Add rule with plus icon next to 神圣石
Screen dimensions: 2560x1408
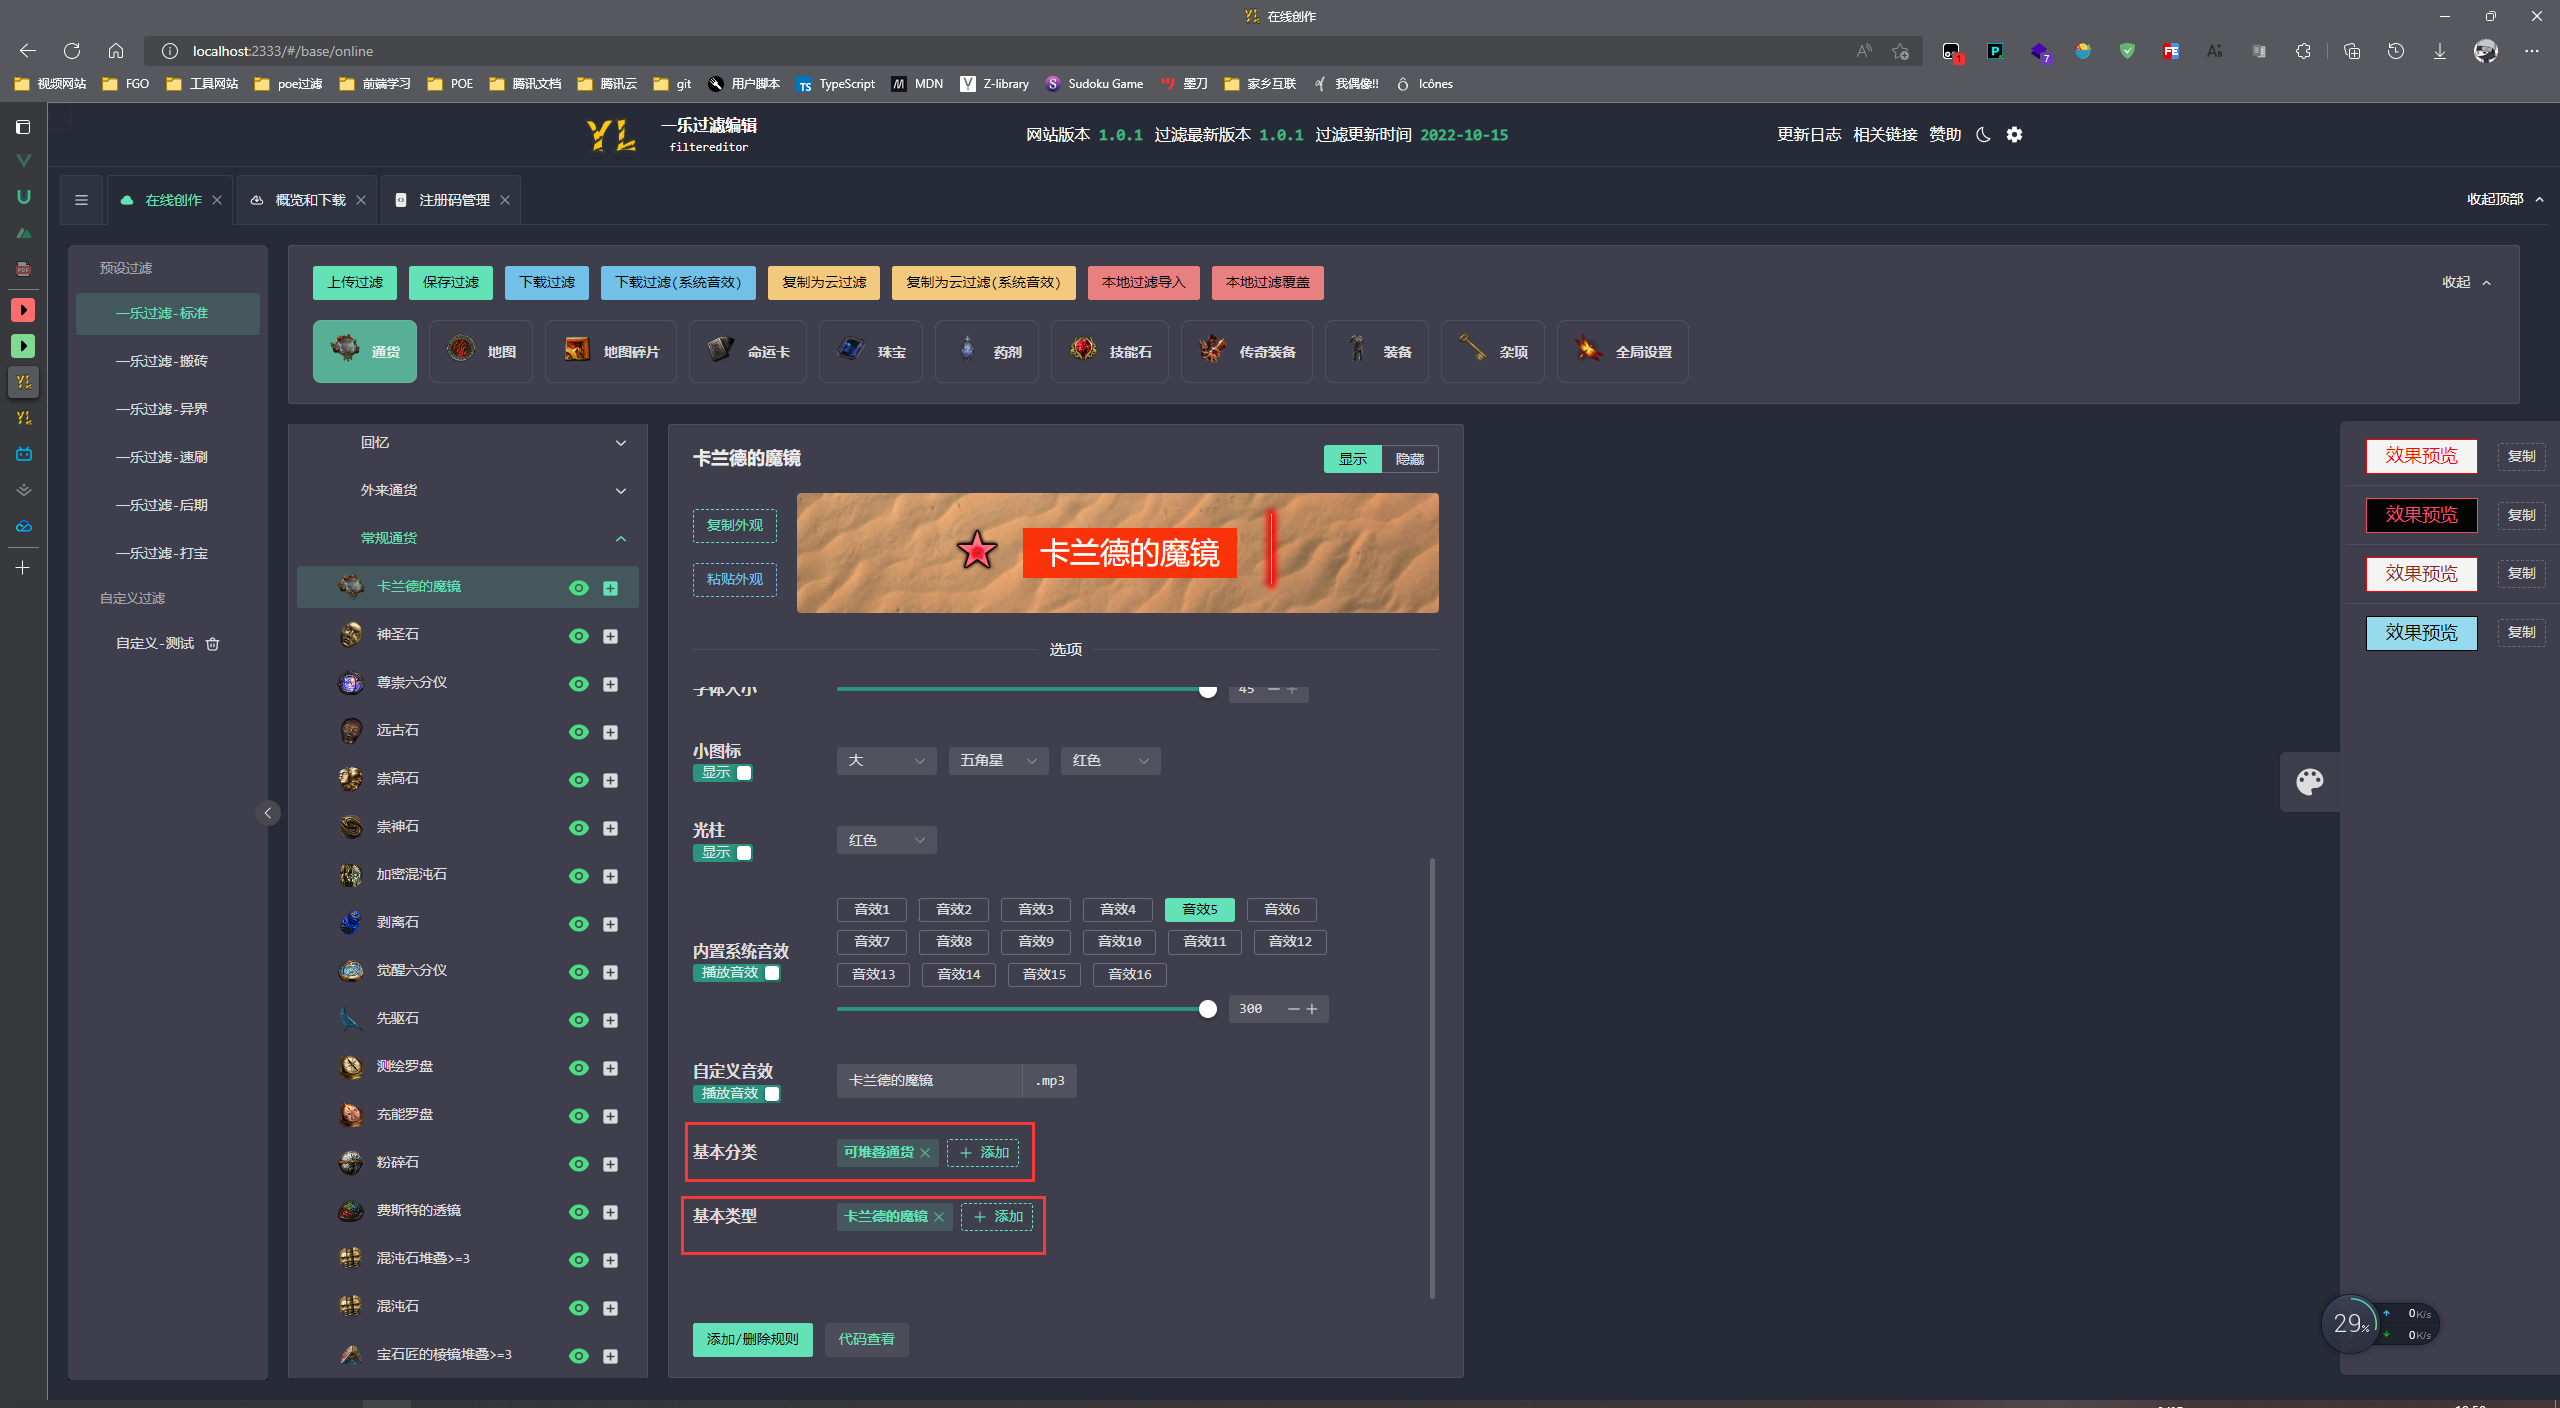point(610,636)
